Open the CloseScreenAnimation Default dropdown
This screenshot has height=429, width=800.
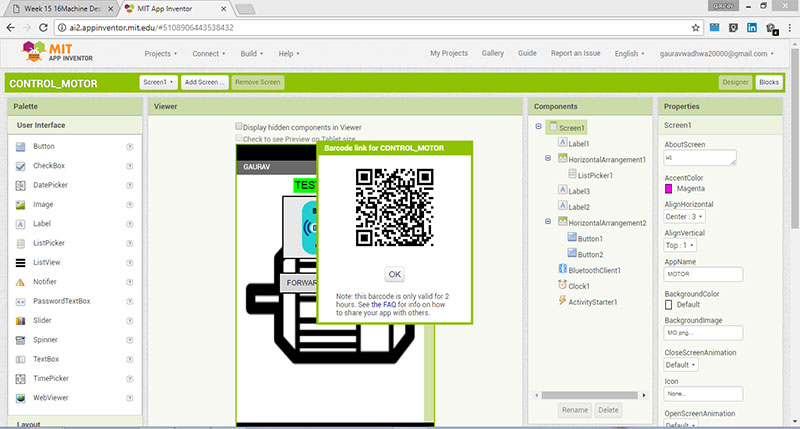(681, 365)
